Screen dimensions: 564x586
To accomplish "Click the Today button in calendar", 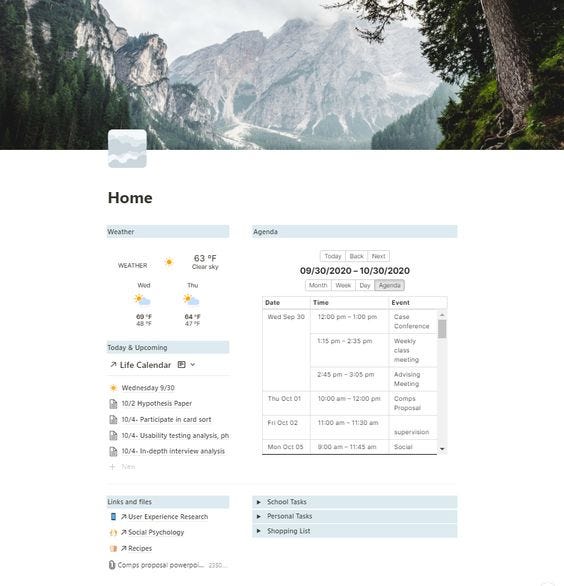I will [333, 256].
